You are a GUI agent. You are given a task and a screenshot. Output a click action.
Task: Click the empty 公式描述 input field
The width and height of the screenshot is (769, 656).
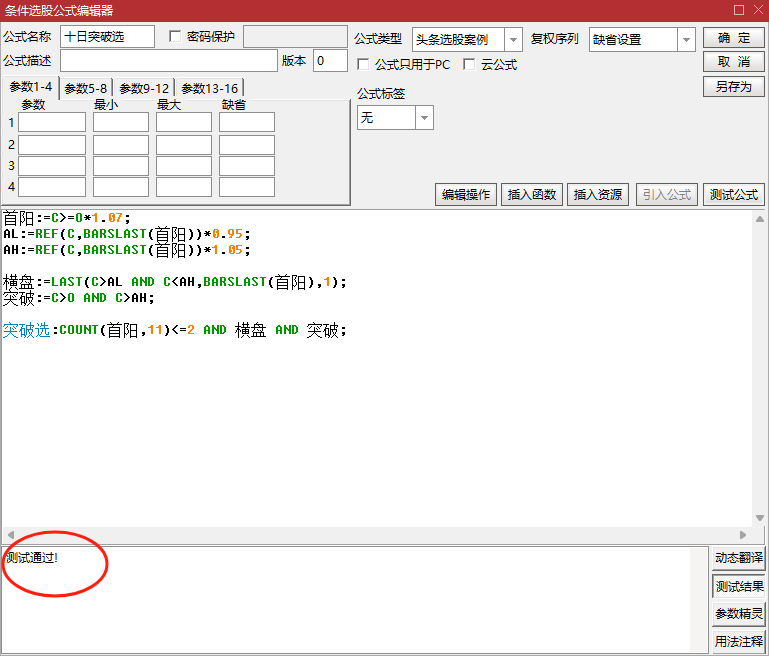(169, 61)
